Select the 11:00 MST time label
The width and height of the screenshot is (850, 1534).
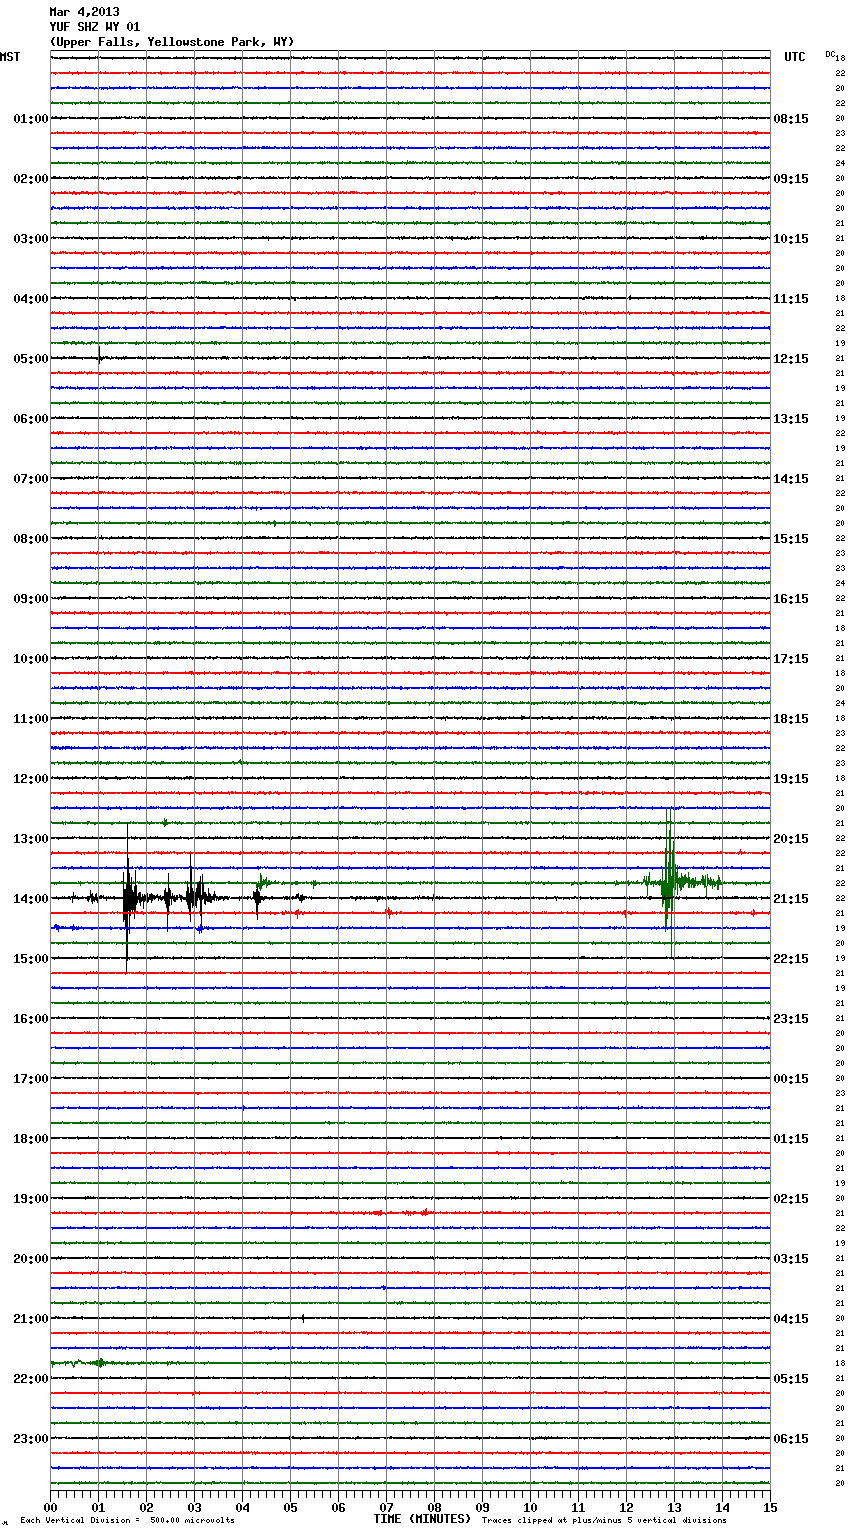click(30, 719)
